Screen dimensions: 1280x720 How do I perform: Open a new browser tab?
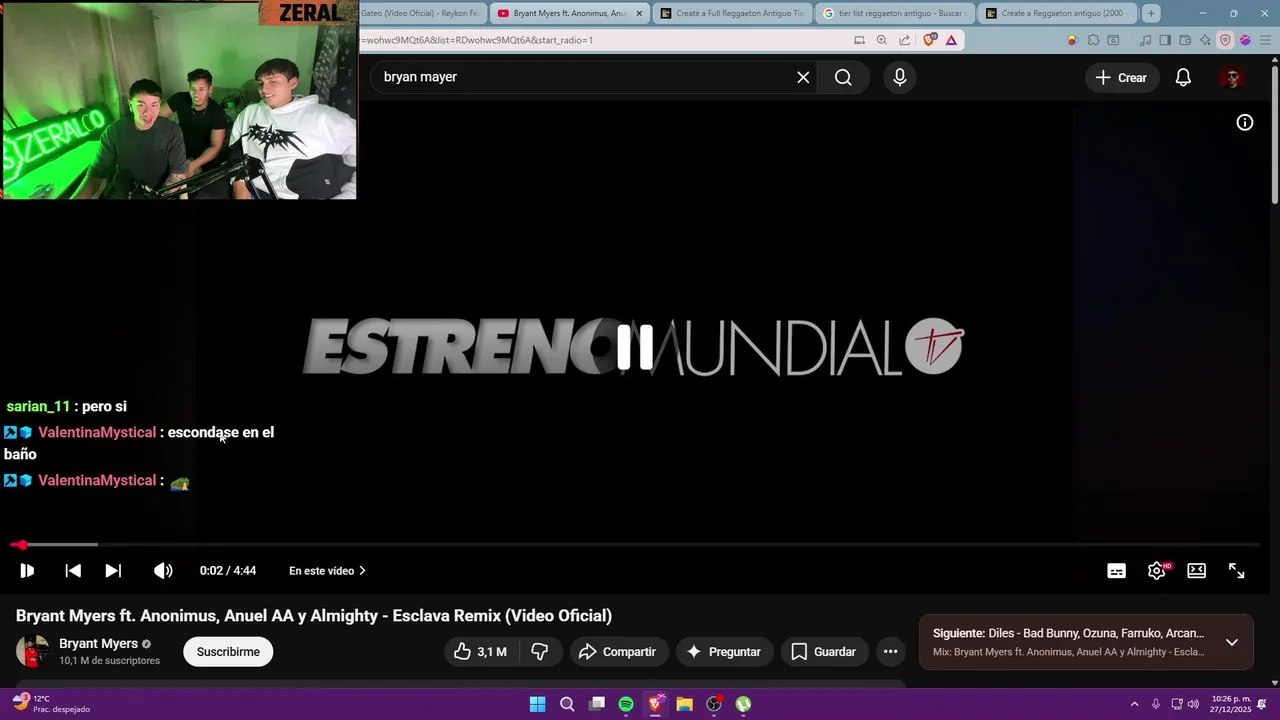pyautogui.click(x=1151, y=13)
